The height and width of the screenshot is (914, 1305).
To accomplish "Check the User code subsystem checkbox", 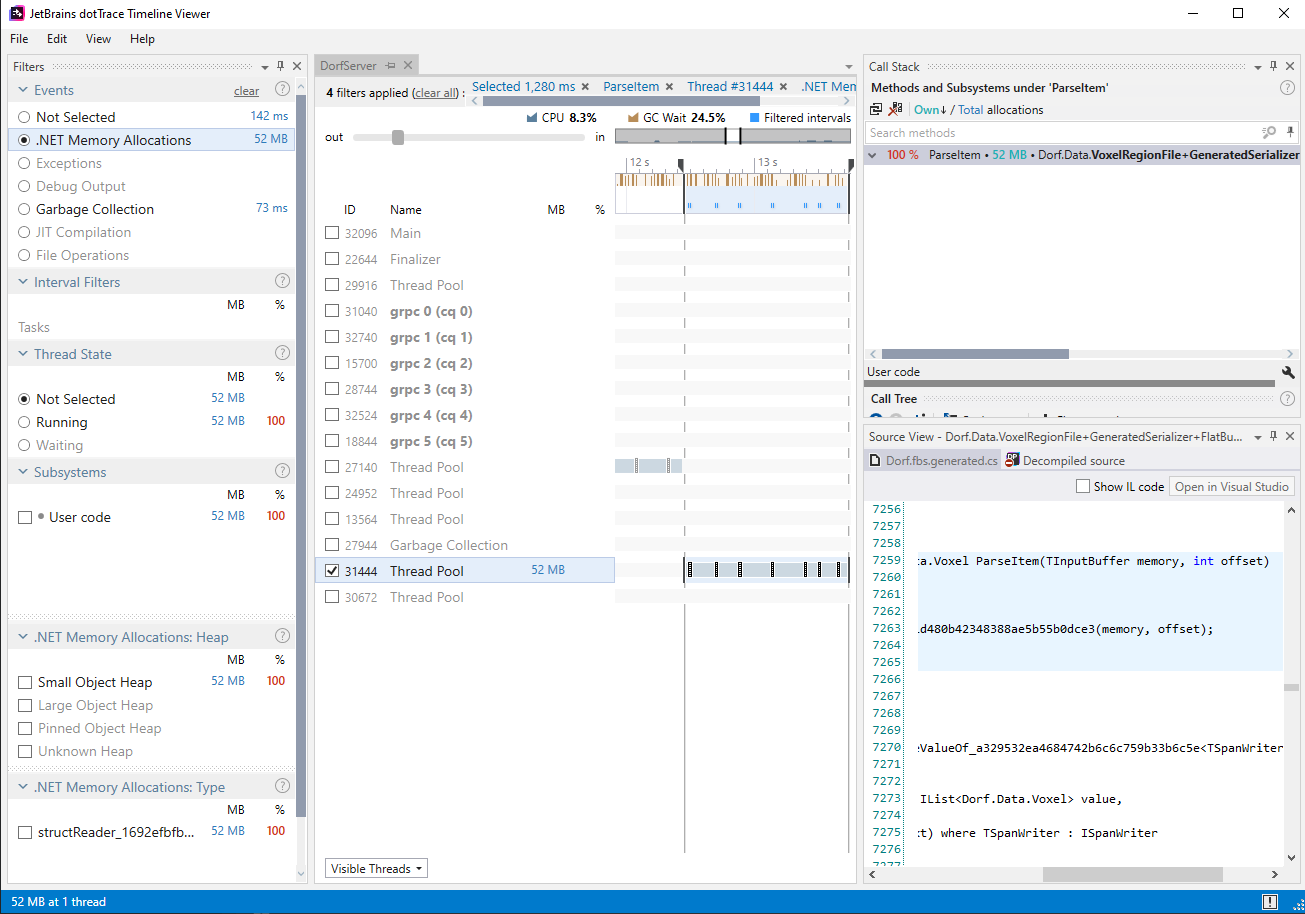I will 25,517.
